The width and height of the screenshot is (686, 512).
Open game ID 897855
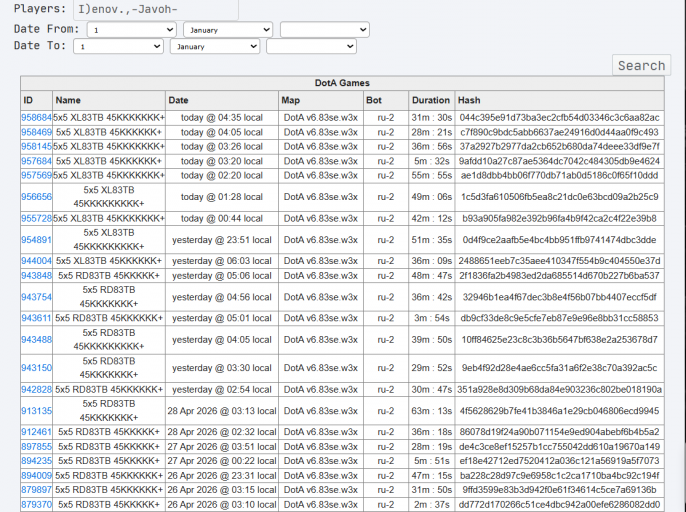36,447
